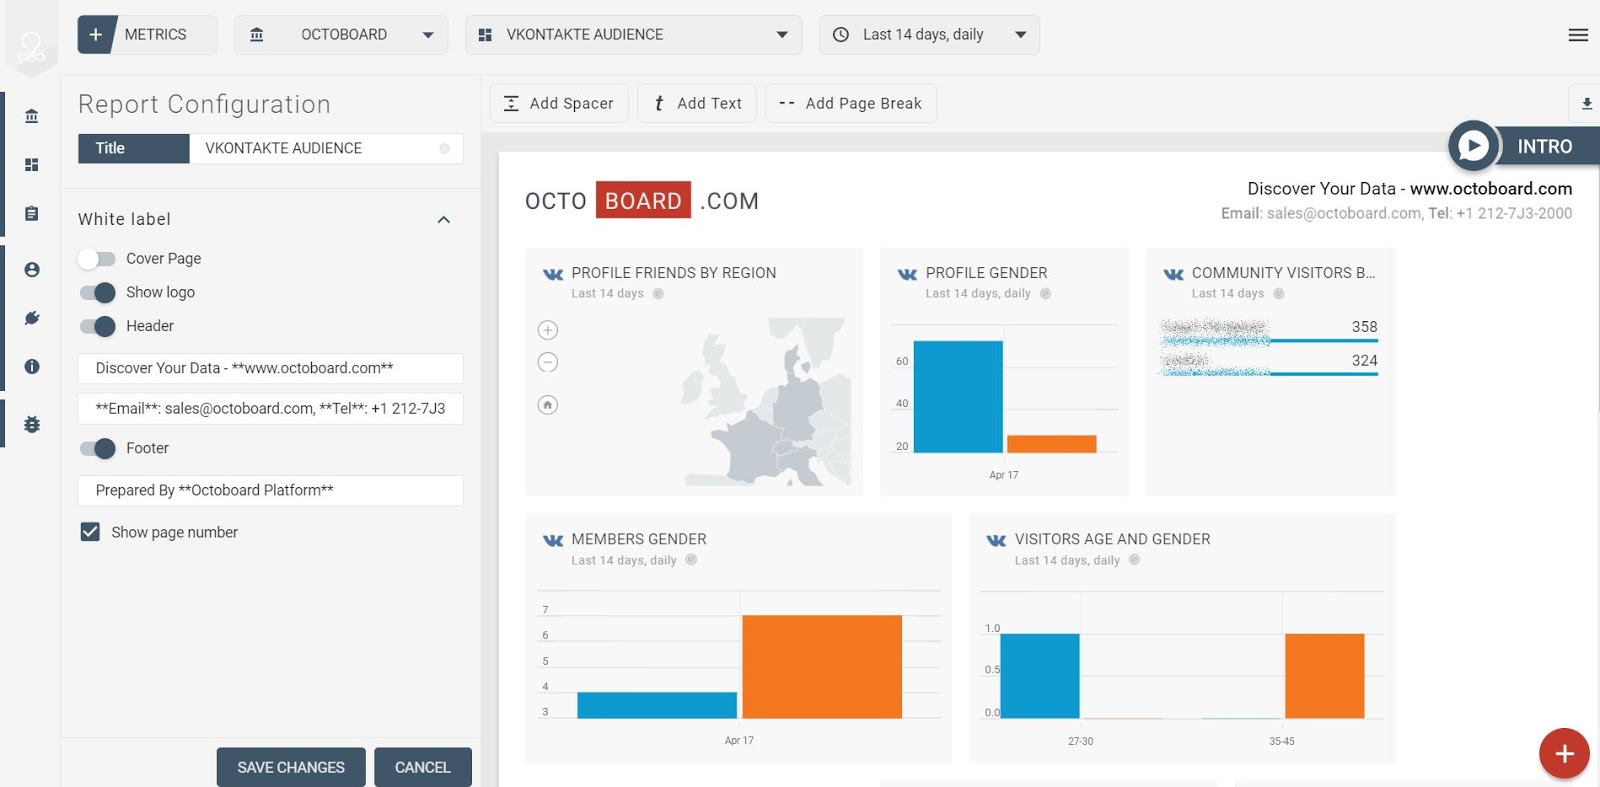Disable the Show logo toggle
This screenshot has height=787, width=1600.
(97, 292)
